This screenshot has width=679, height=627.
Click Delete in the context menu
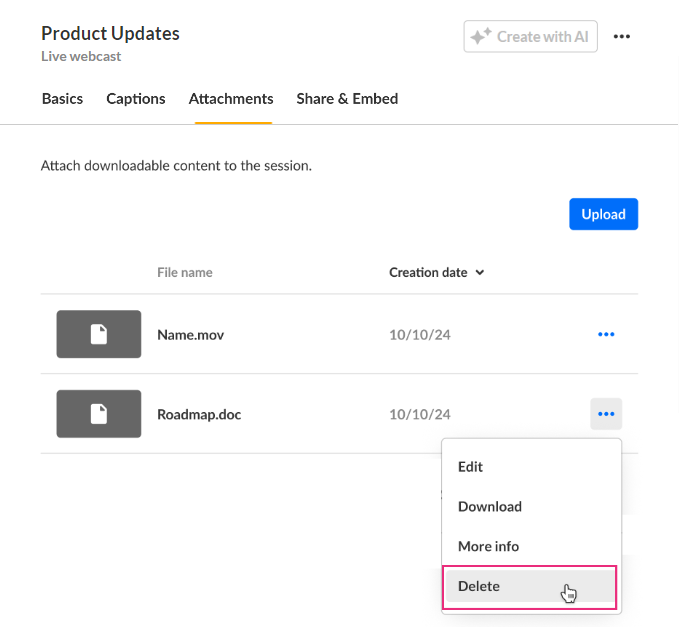click(479, 587)
